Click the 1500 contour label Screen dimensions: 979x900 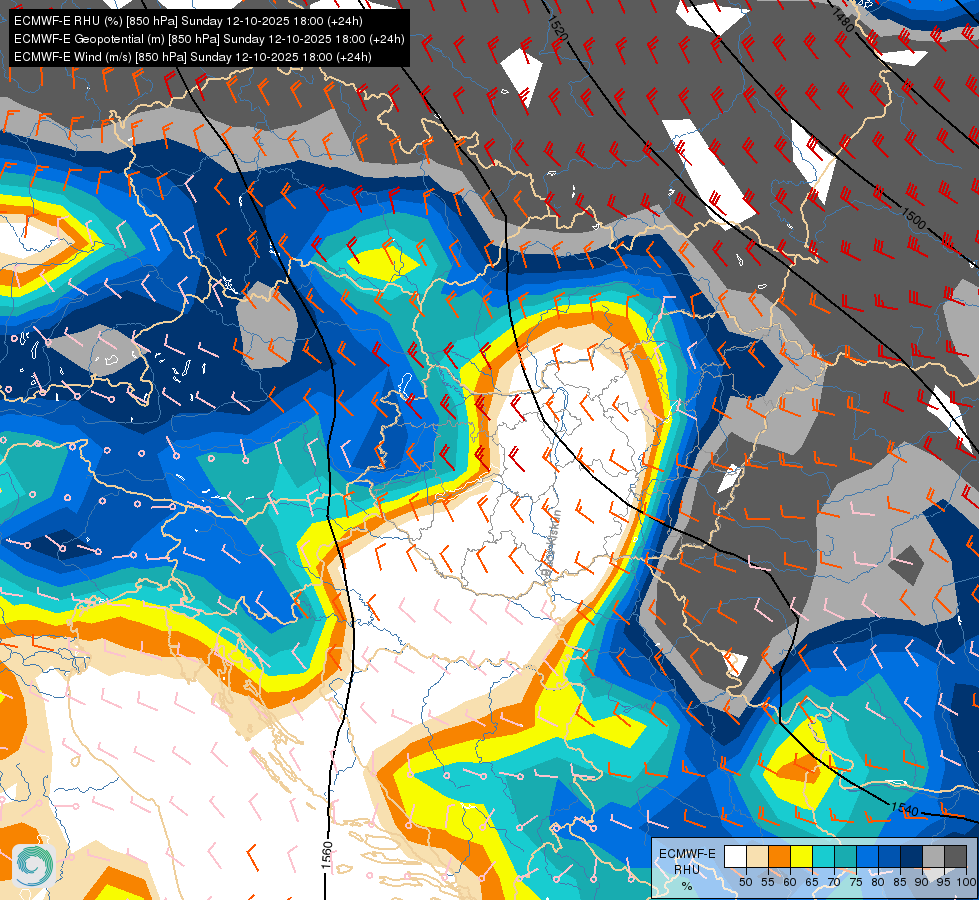tap(913, 217)
